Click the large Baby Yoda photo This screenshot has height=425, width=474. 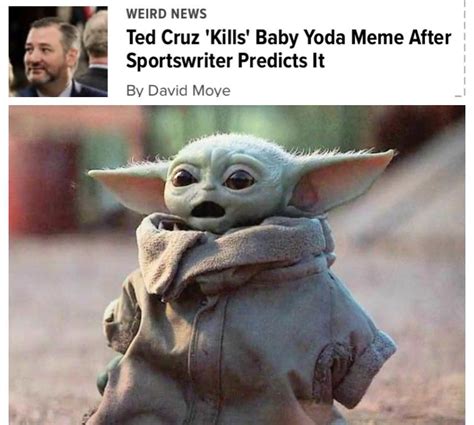[x=237, y=265]
